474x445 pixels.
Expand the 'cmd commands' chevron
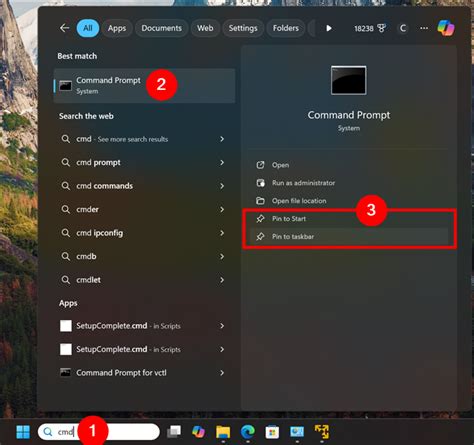coord(222,186)
